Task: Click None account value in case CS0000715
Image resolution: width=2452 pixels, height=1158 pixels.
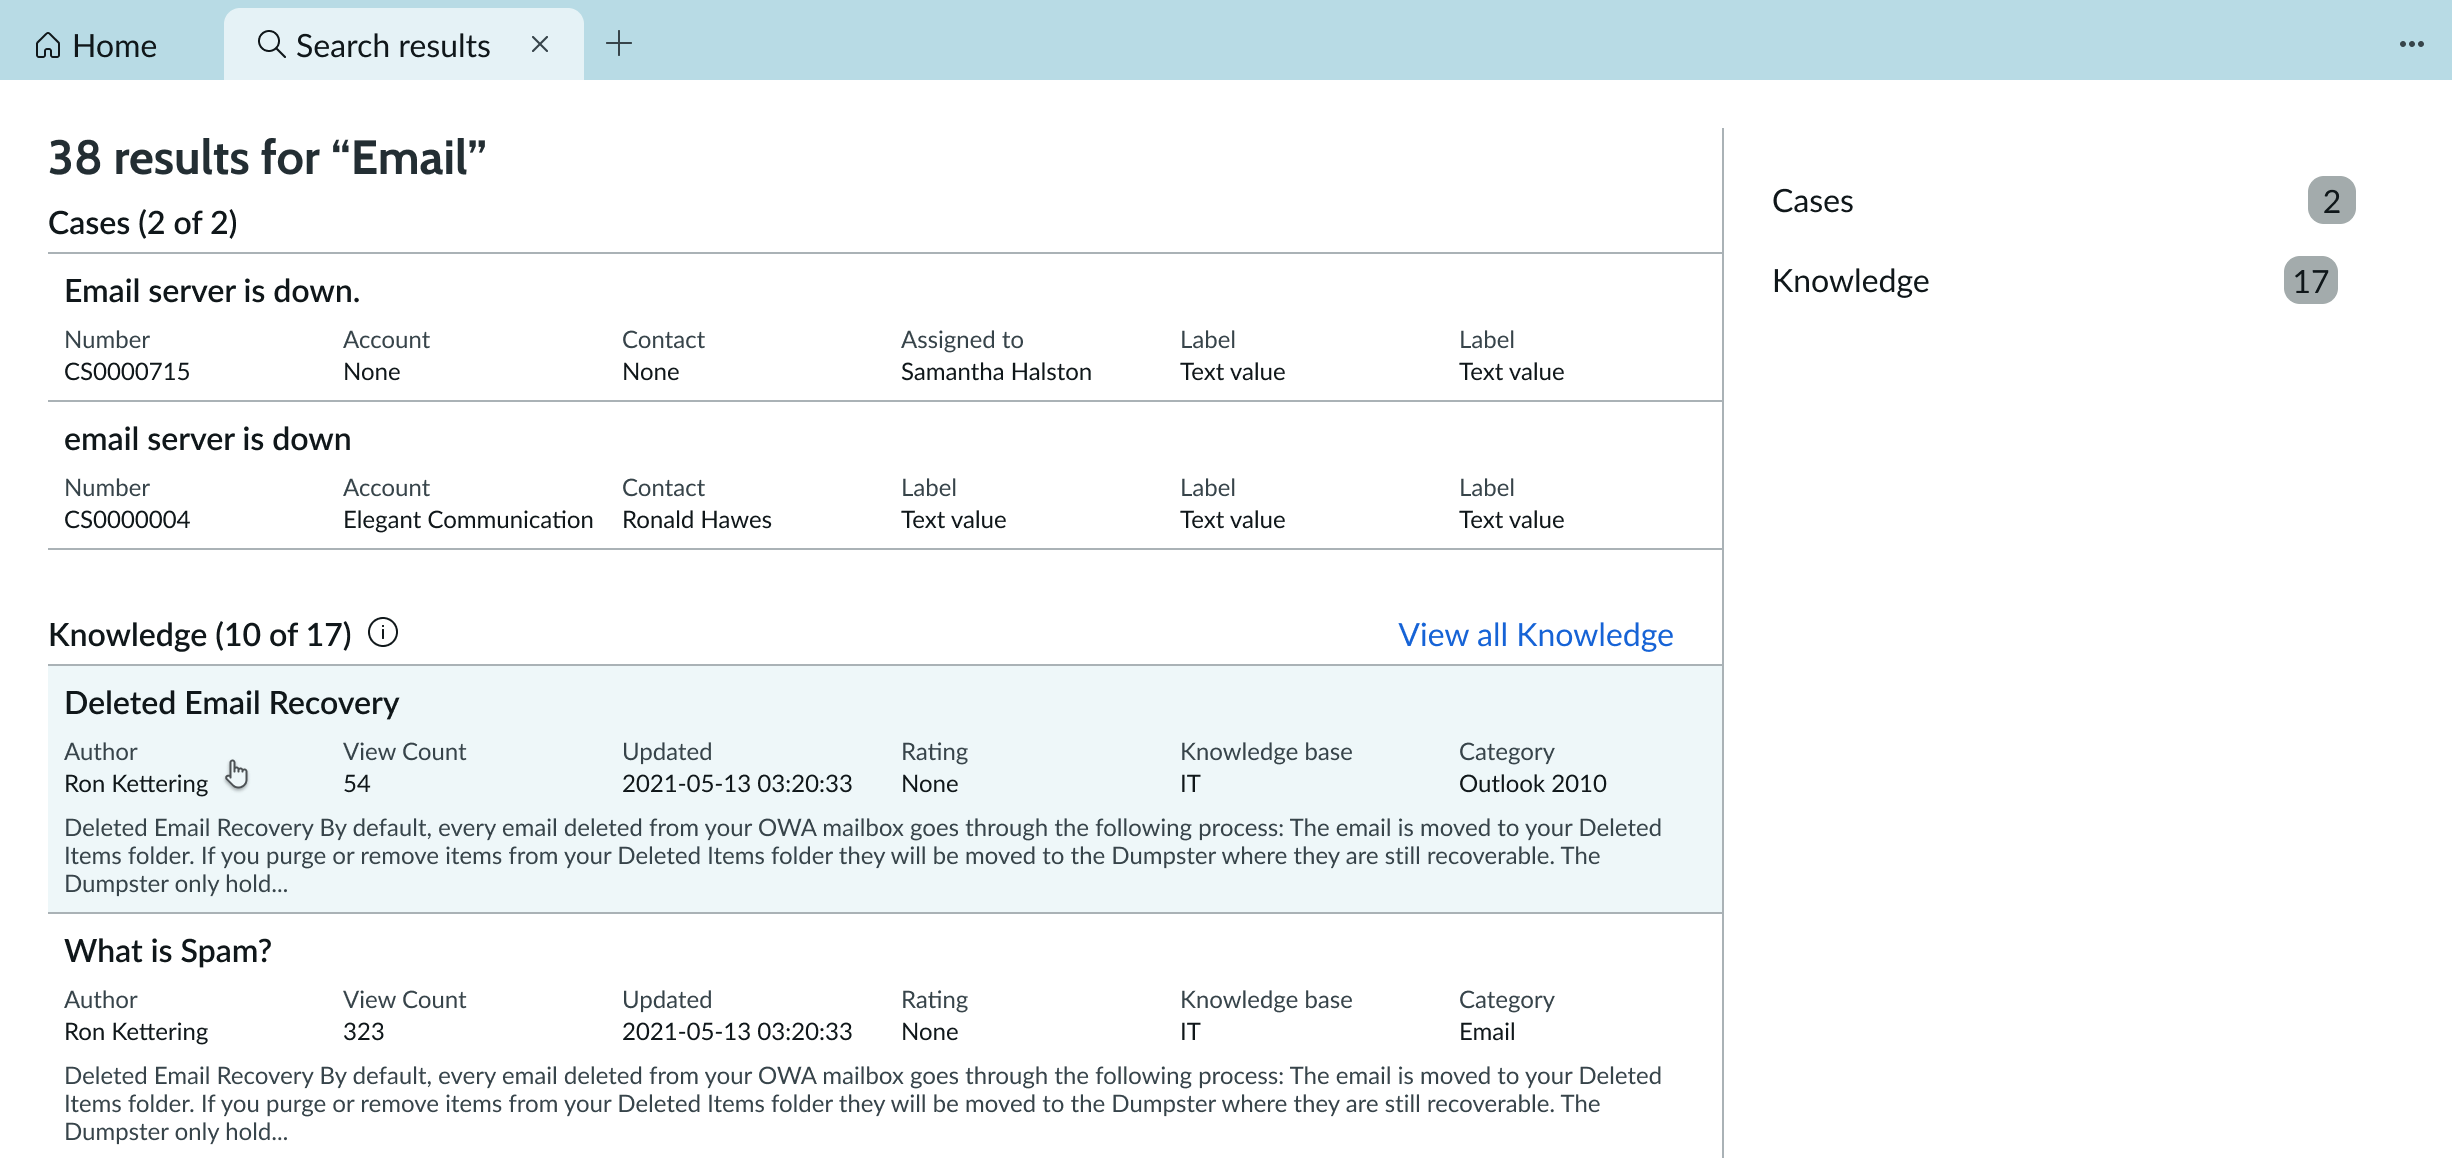Action: pyautogui.click(x=371, y=371)
